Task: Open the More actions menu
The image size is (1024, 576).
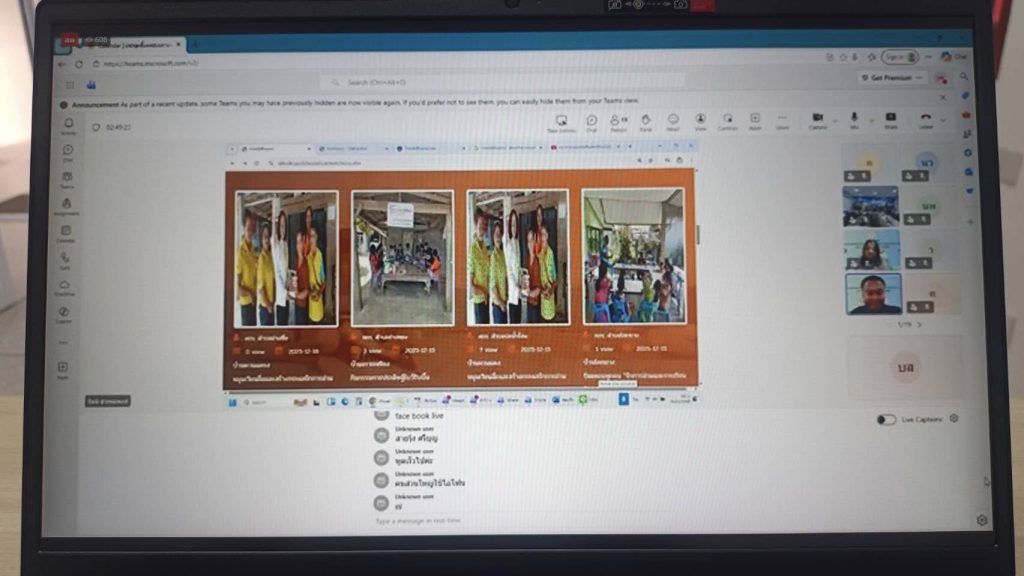Action: coord(782,121)
